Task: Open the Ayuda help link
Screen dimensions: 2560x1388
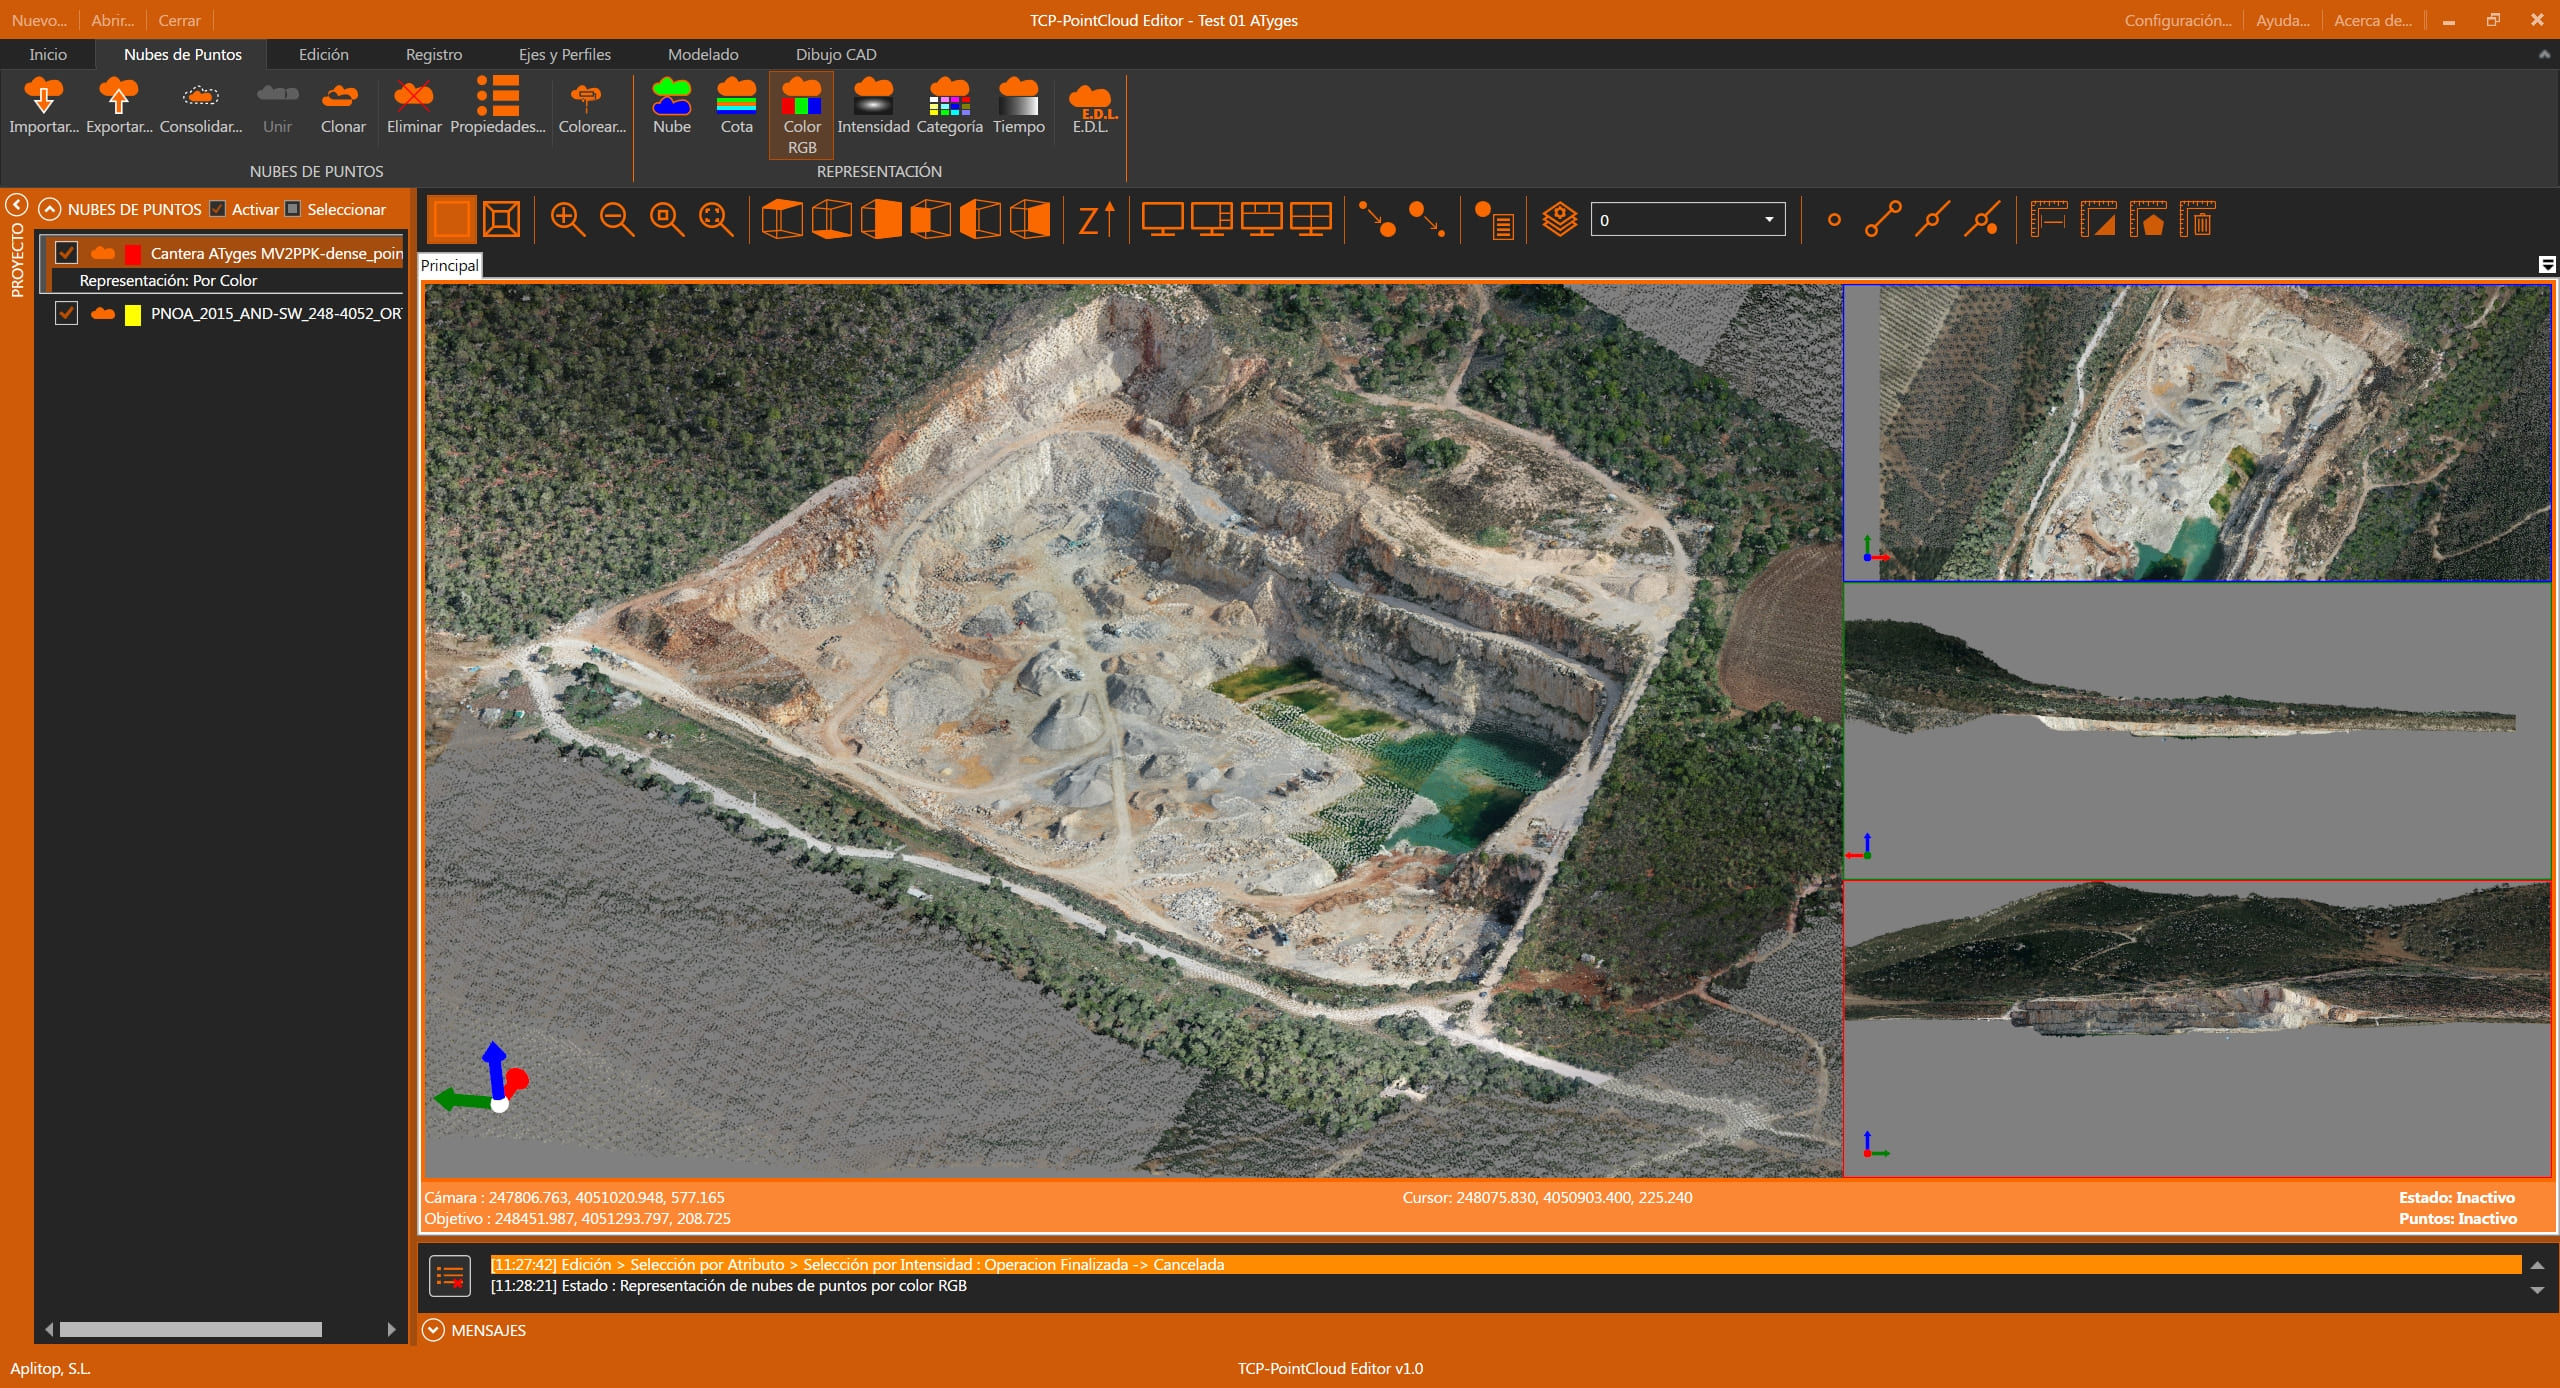Action: (2283, 19)
